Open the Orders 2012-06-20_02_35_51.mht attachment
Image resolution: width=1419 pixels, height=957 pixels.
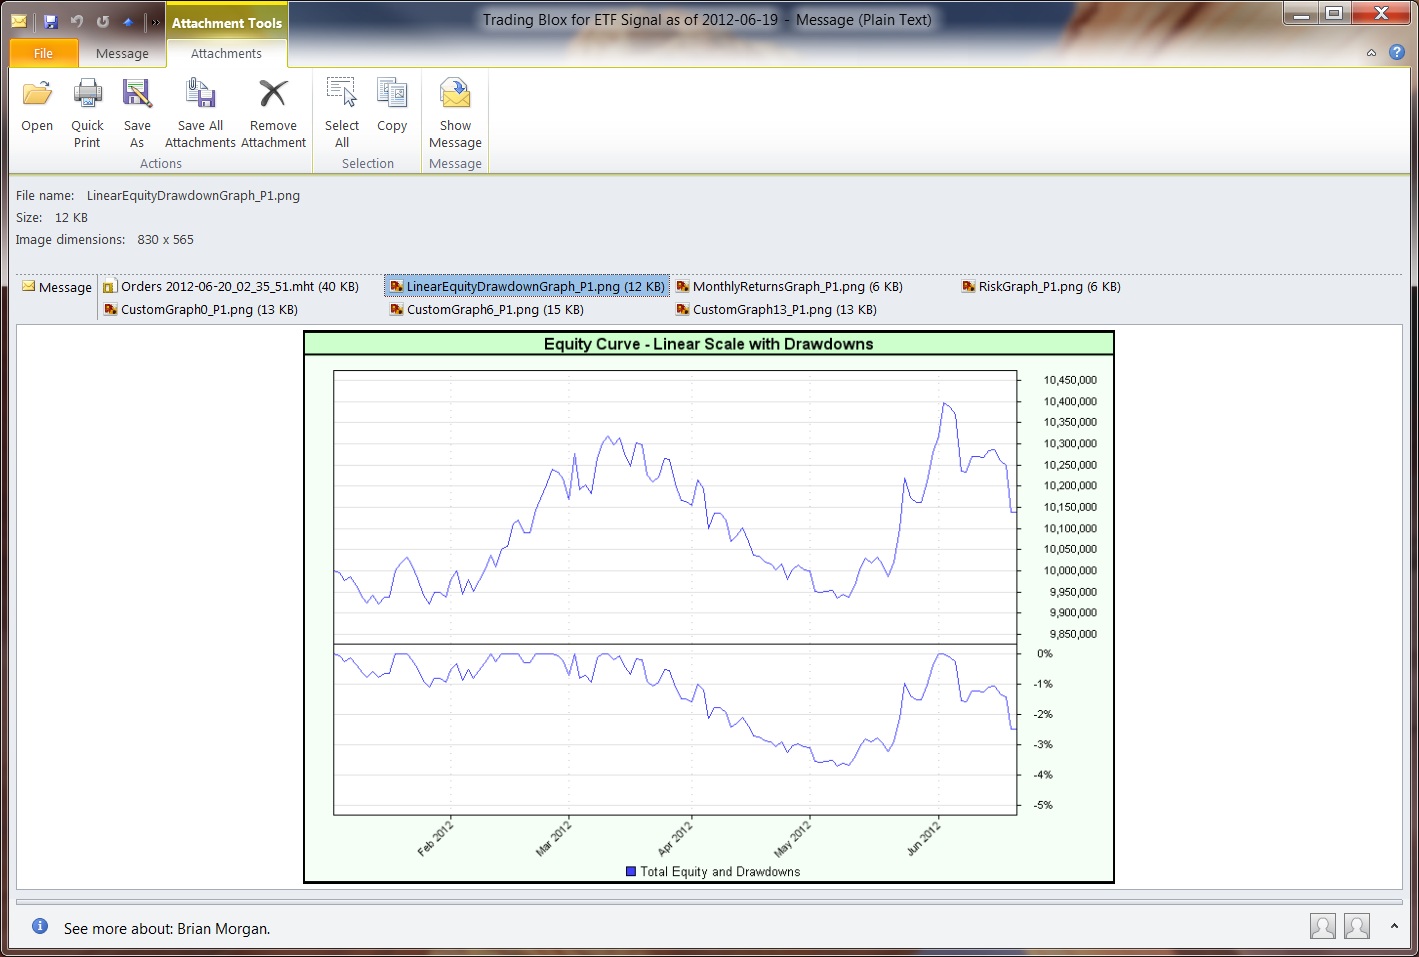click(x=231, y=286)
